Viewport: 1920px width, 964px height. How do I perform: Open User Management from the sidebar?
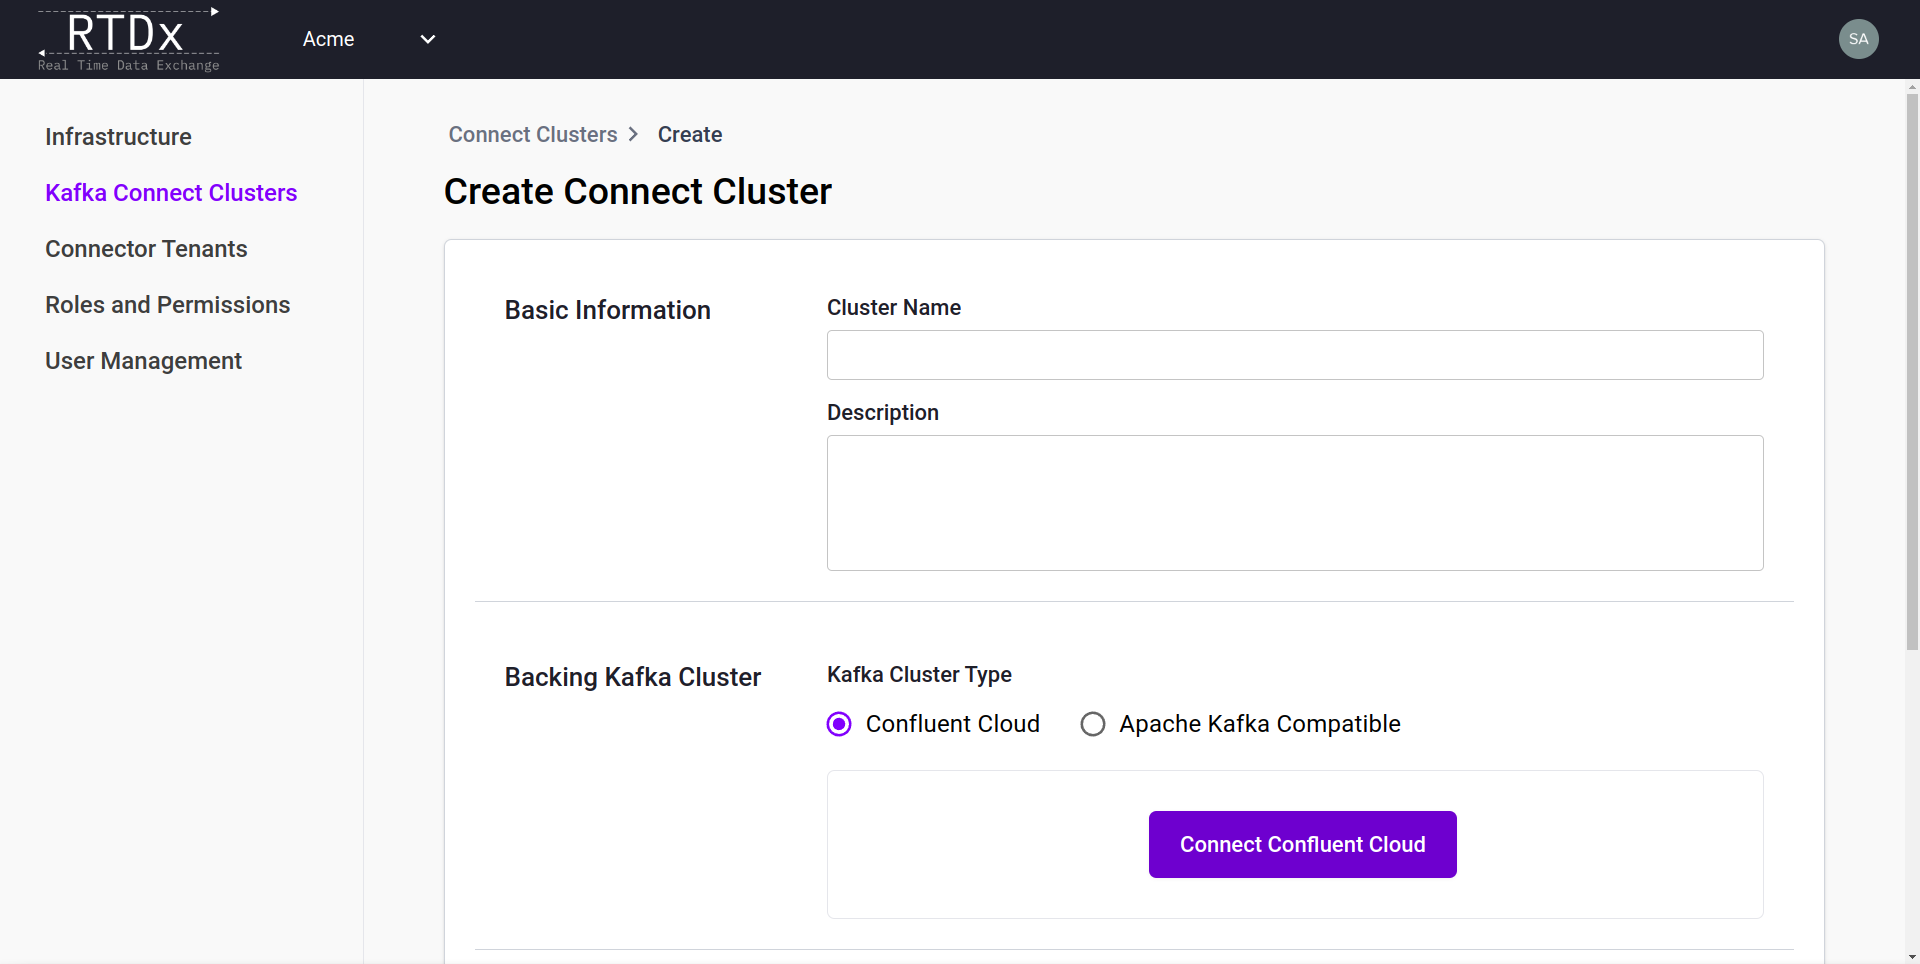143,361
